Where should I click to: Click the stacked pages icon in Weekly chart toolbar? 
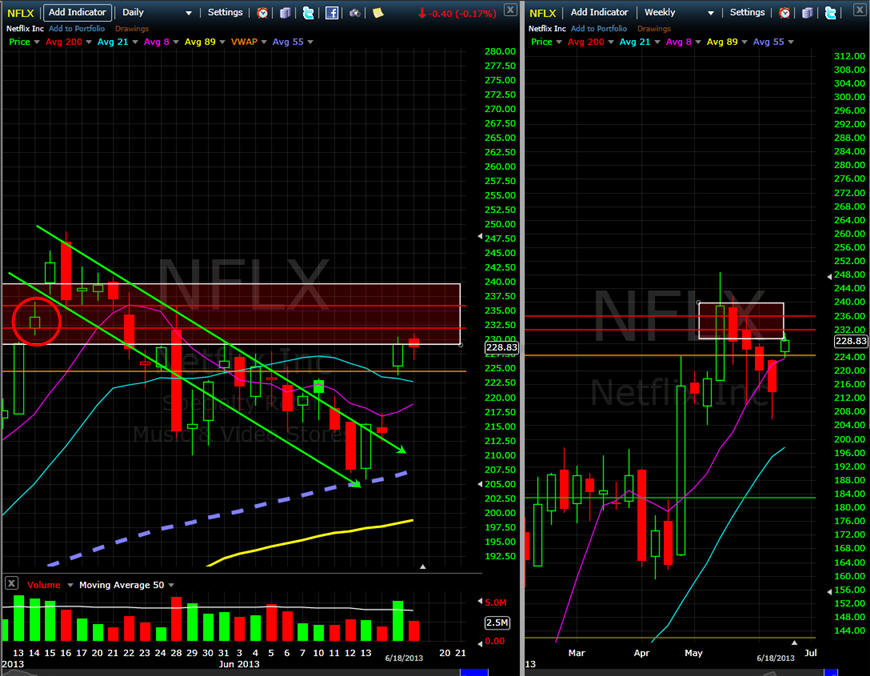pyautogui.click(x=807, y=13)
